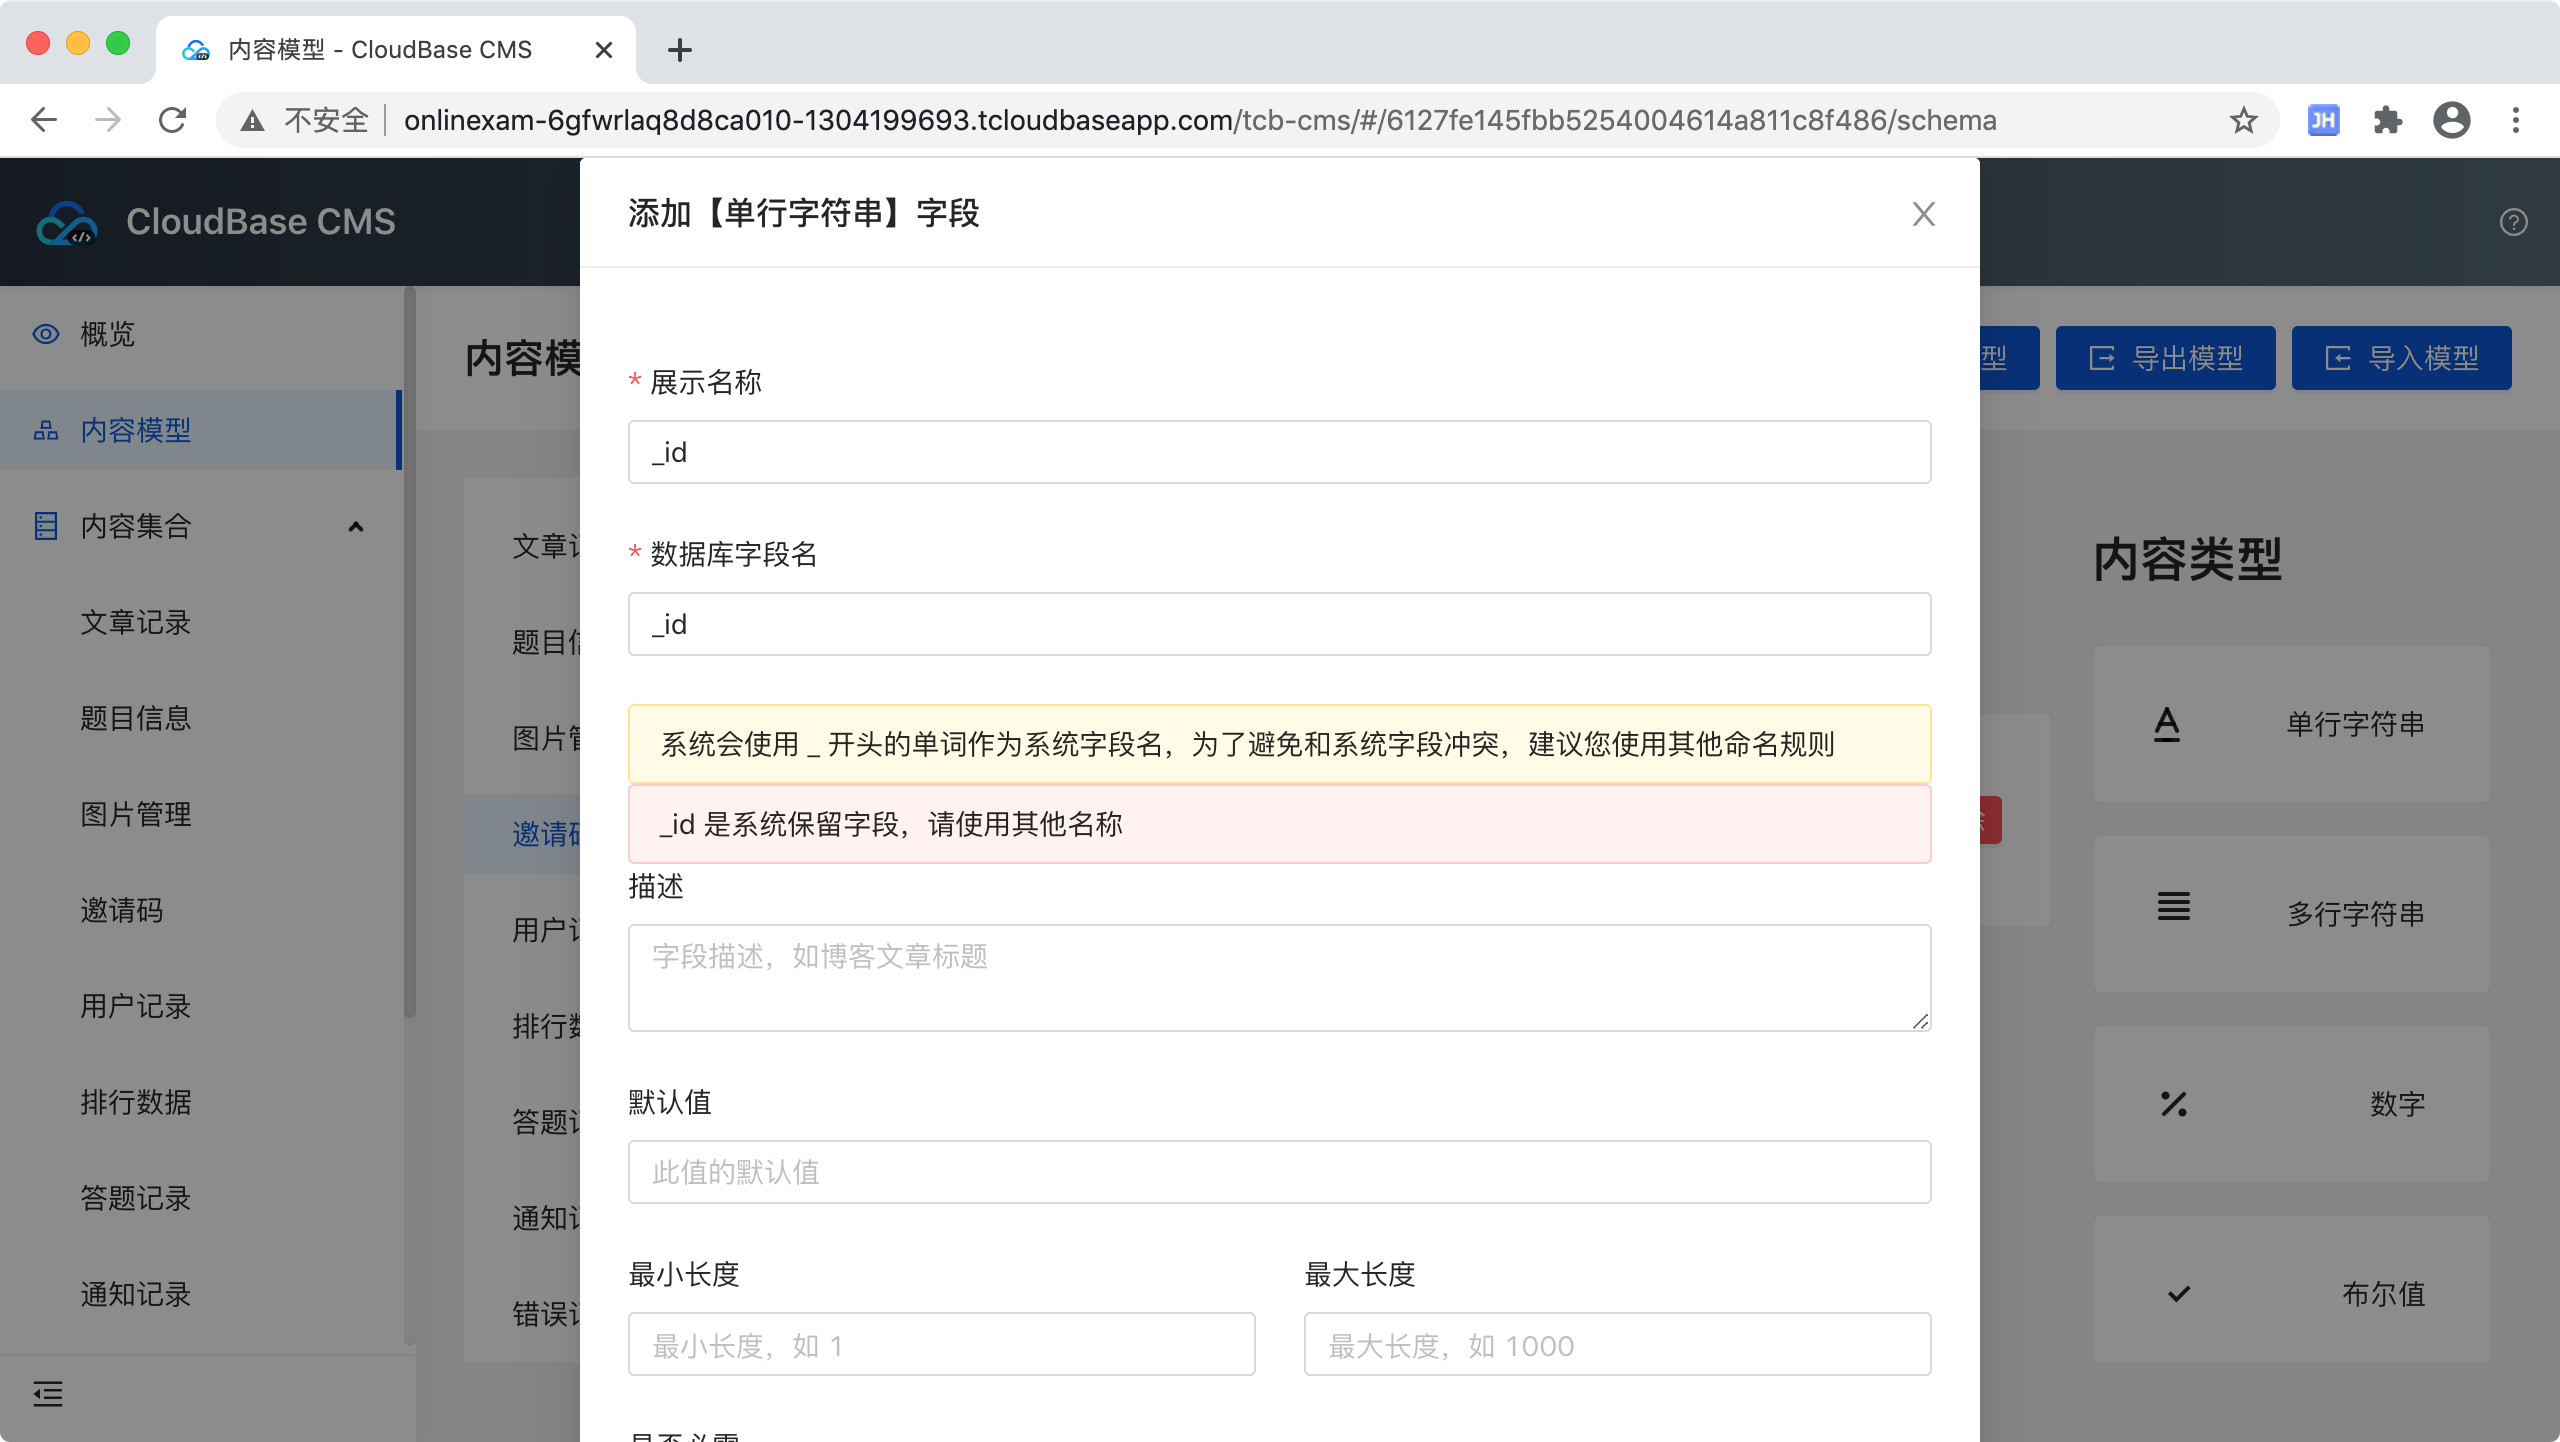Image resolution: width=2560 pixels, height=1442 pixels.
Task: Select 题目信息 in the sidebar
Action: (x=135, y=718)
